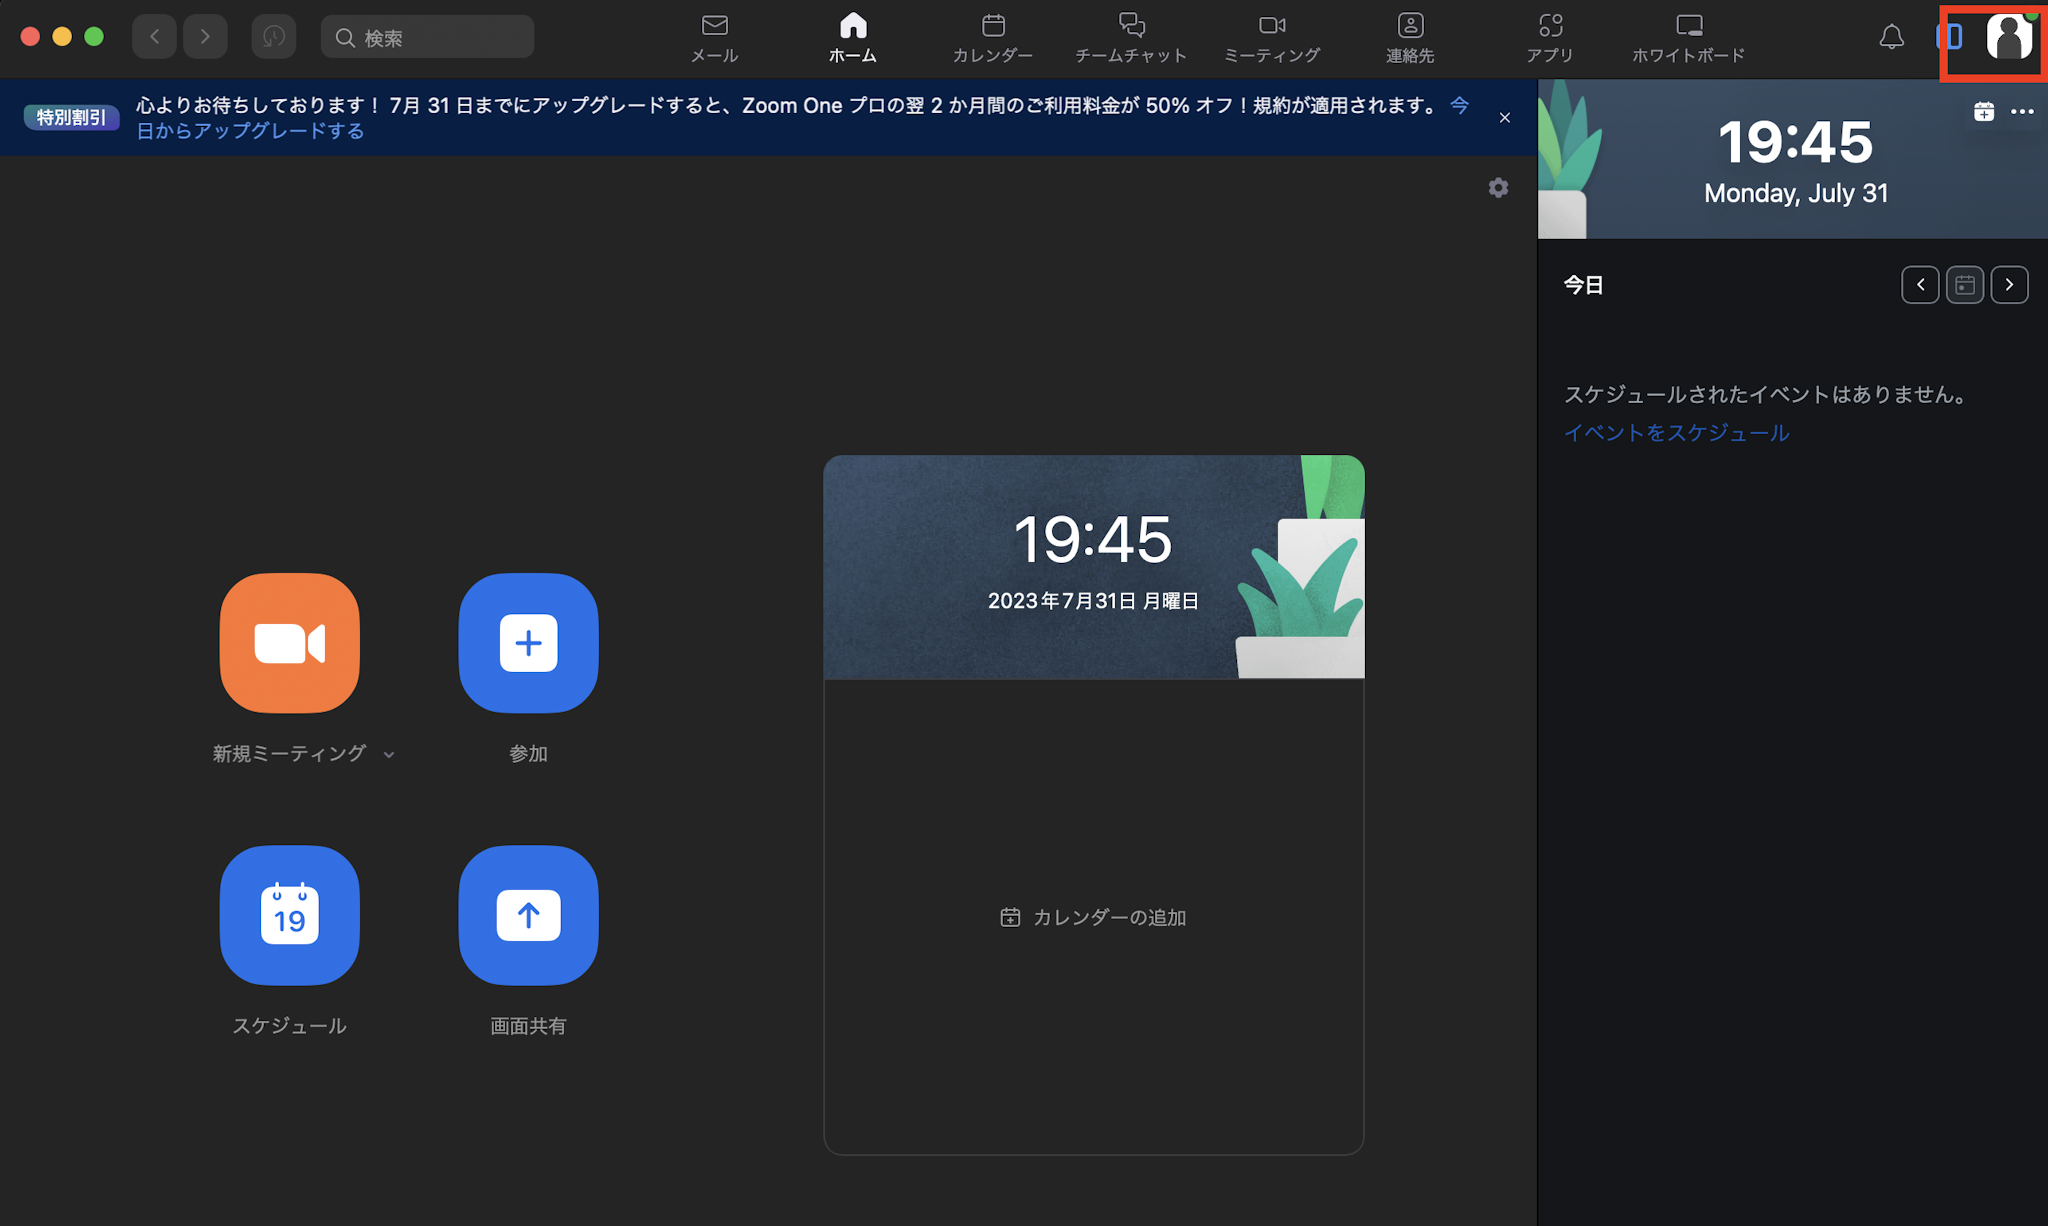The image size is (2048, 1226).
Task: Click the history clock icon in toolbar
Action: (x=273, y=37)
